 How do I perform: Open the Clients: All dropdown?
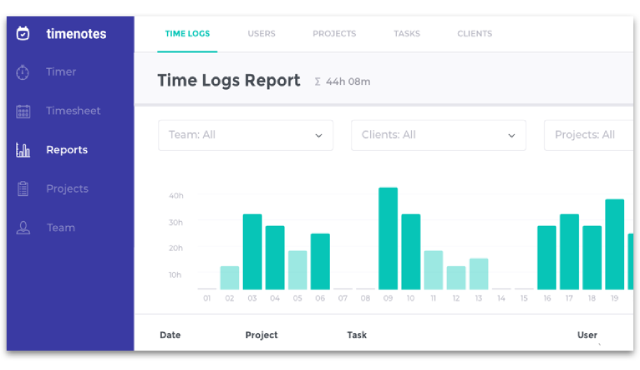click(438, 135)
